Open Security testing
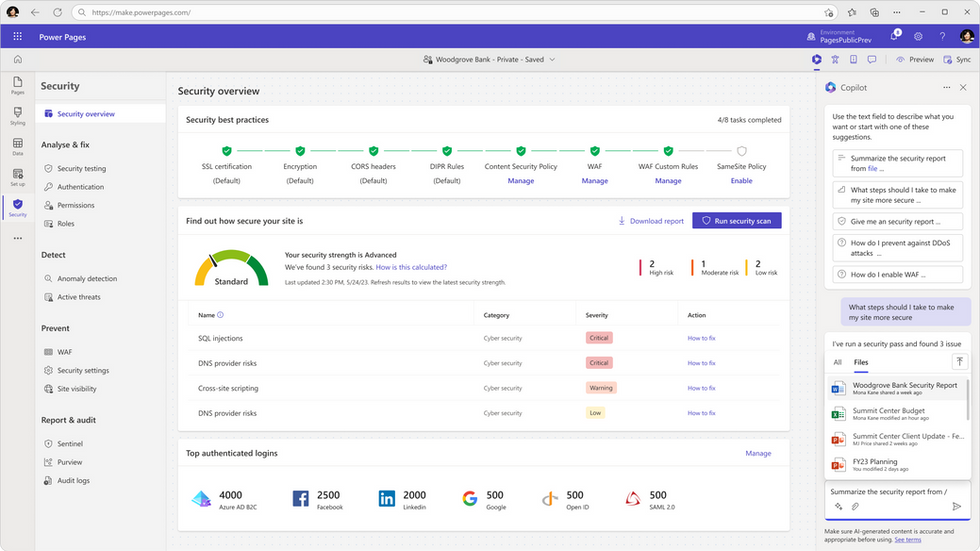The image size is (980, 551). (x=81, y=168)
